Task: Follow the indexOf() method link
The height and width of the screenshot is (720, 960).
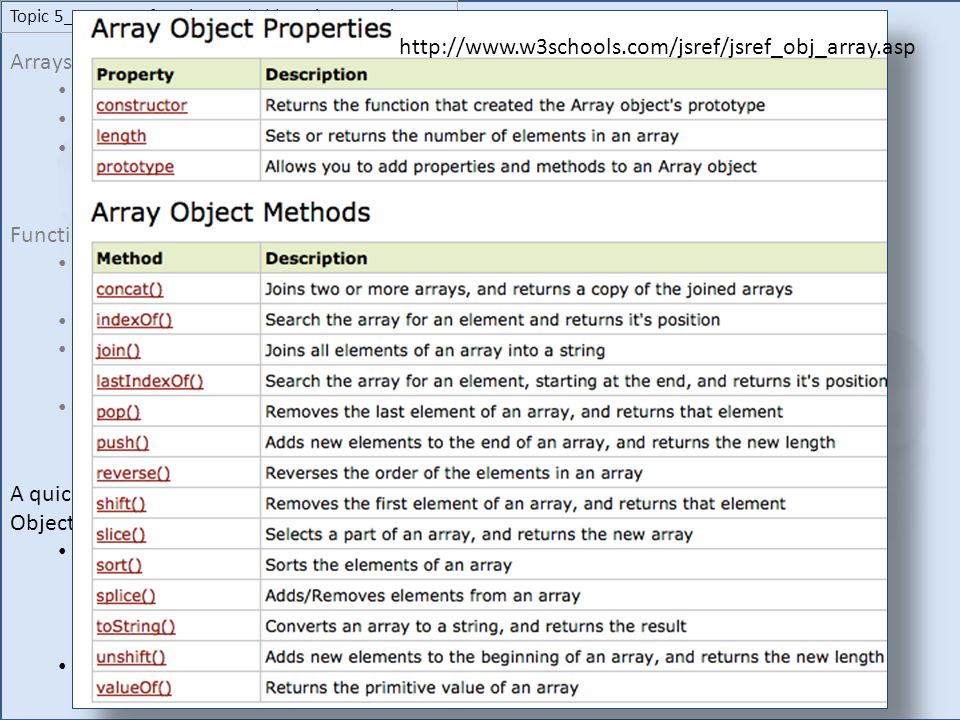Action: (134, 320)
